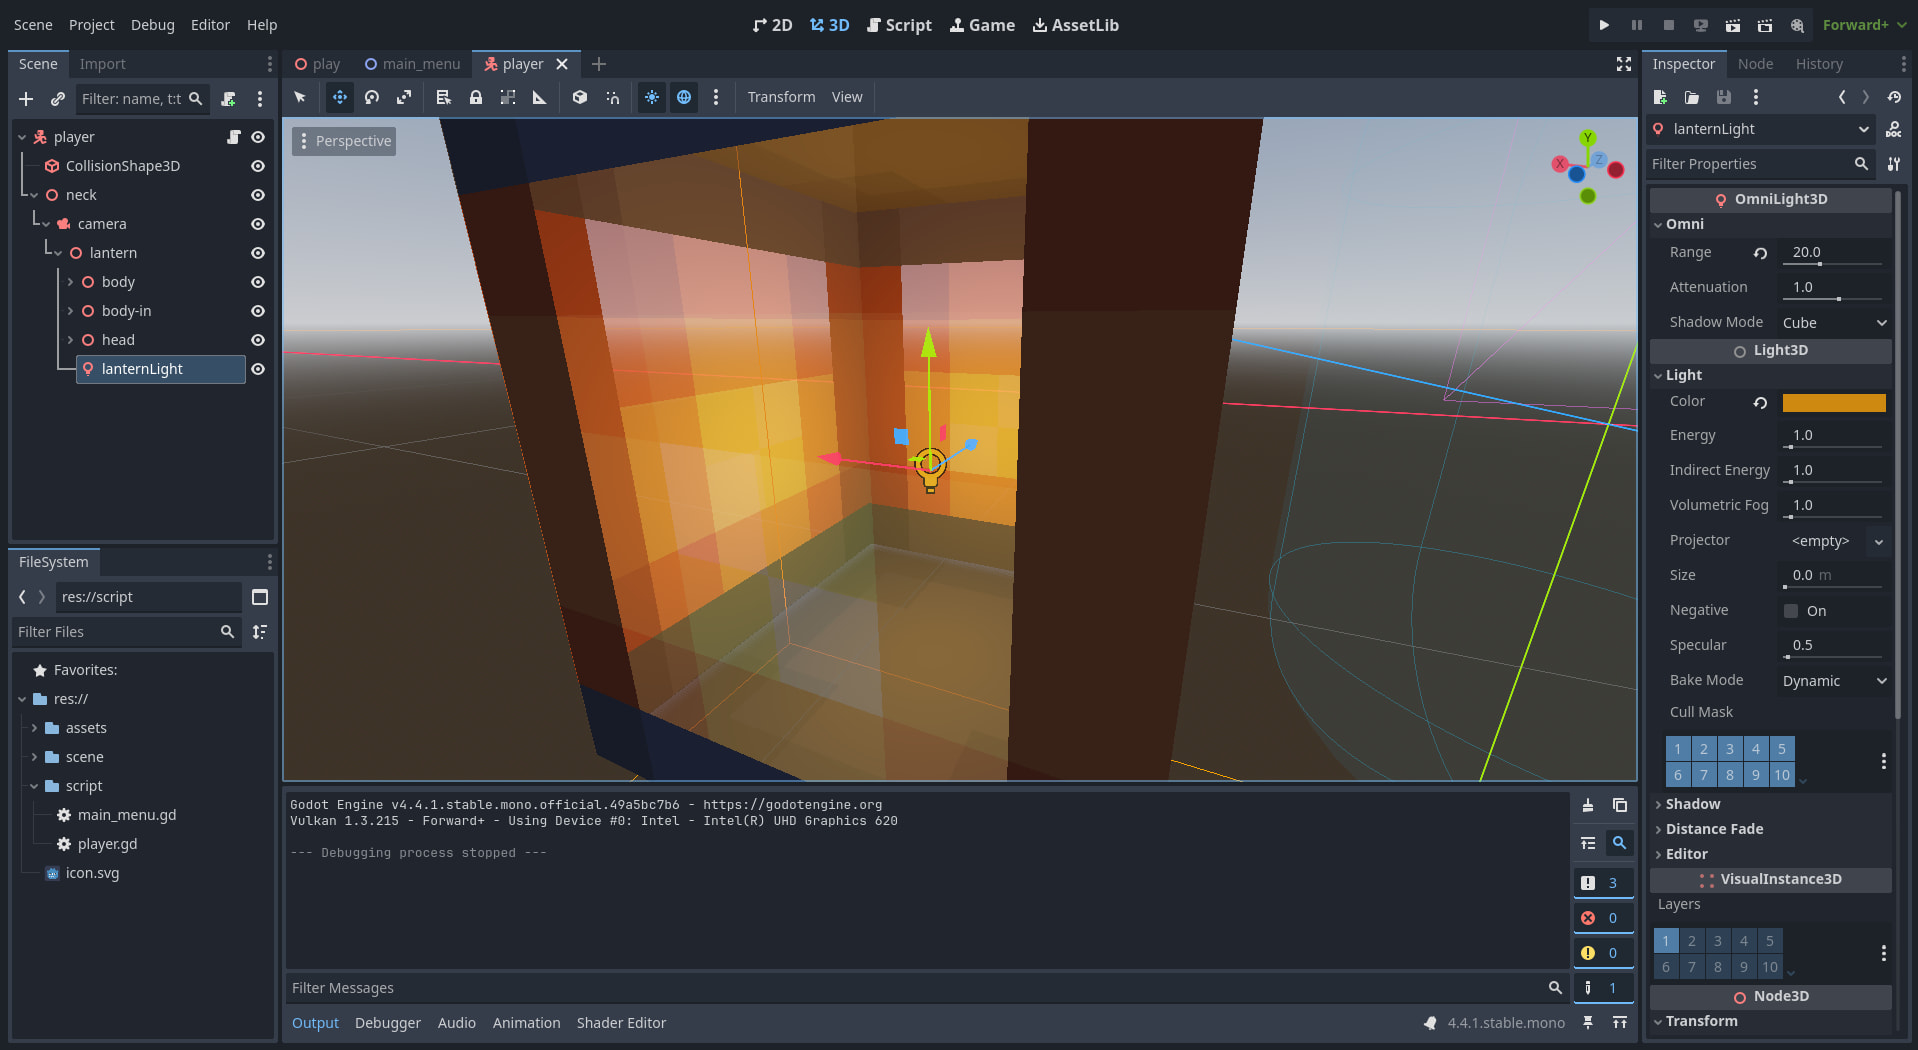Click the add child node plus icon

tap(26, 99)
